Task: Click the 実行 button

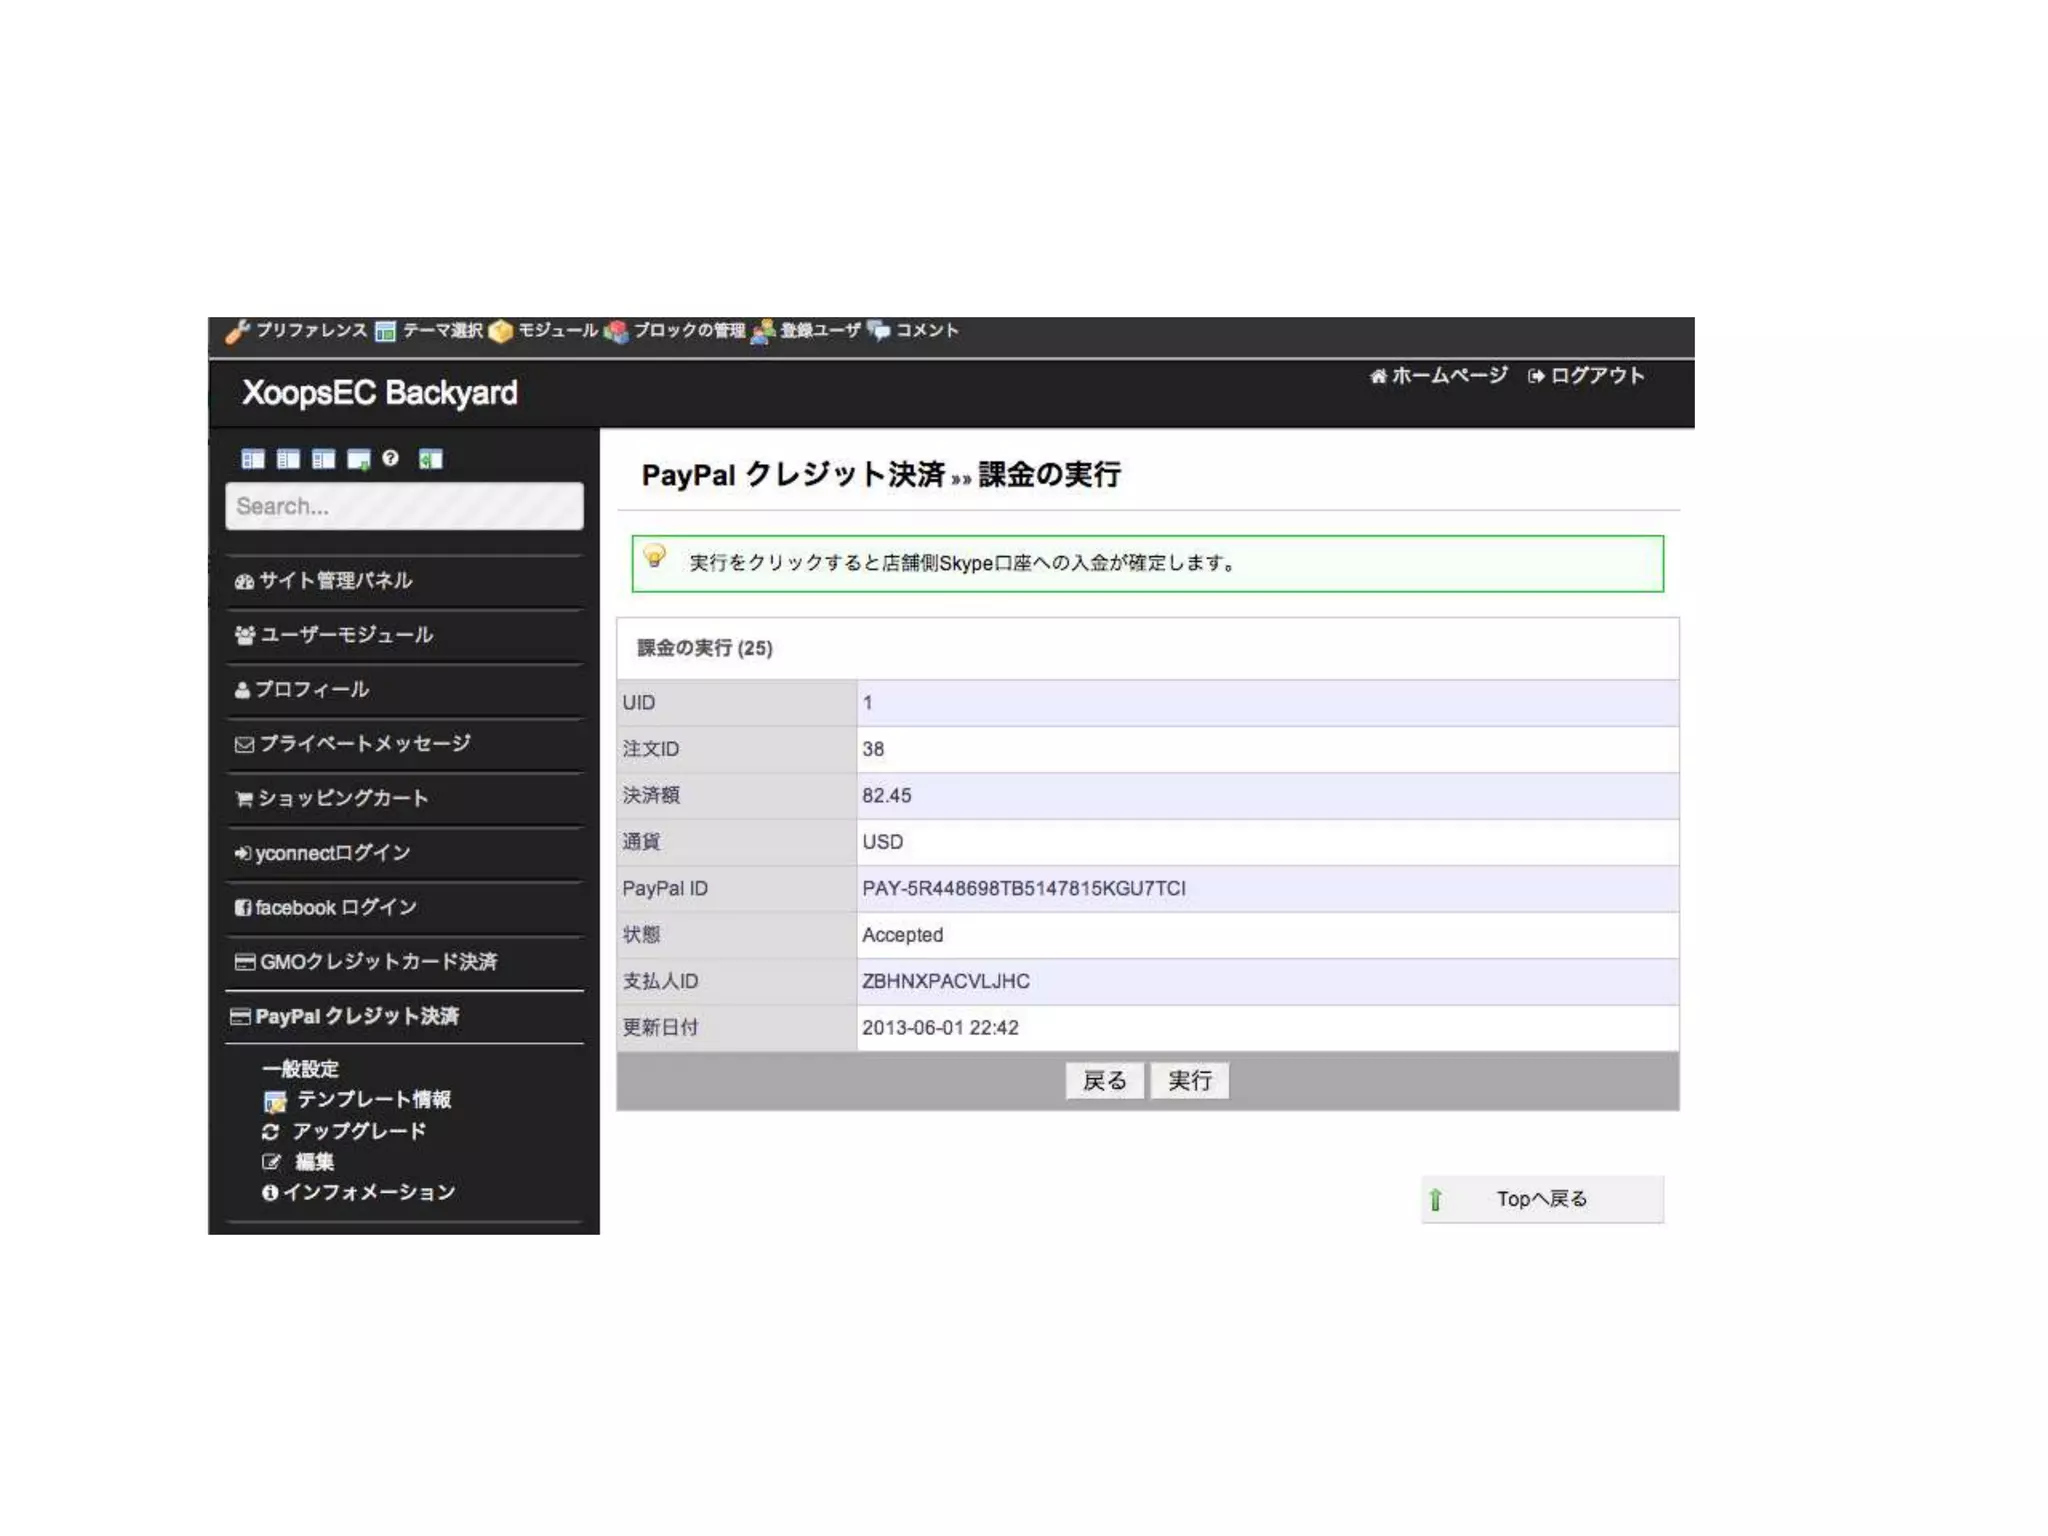Action: pyautogui.click(x=1189, y=1080)
